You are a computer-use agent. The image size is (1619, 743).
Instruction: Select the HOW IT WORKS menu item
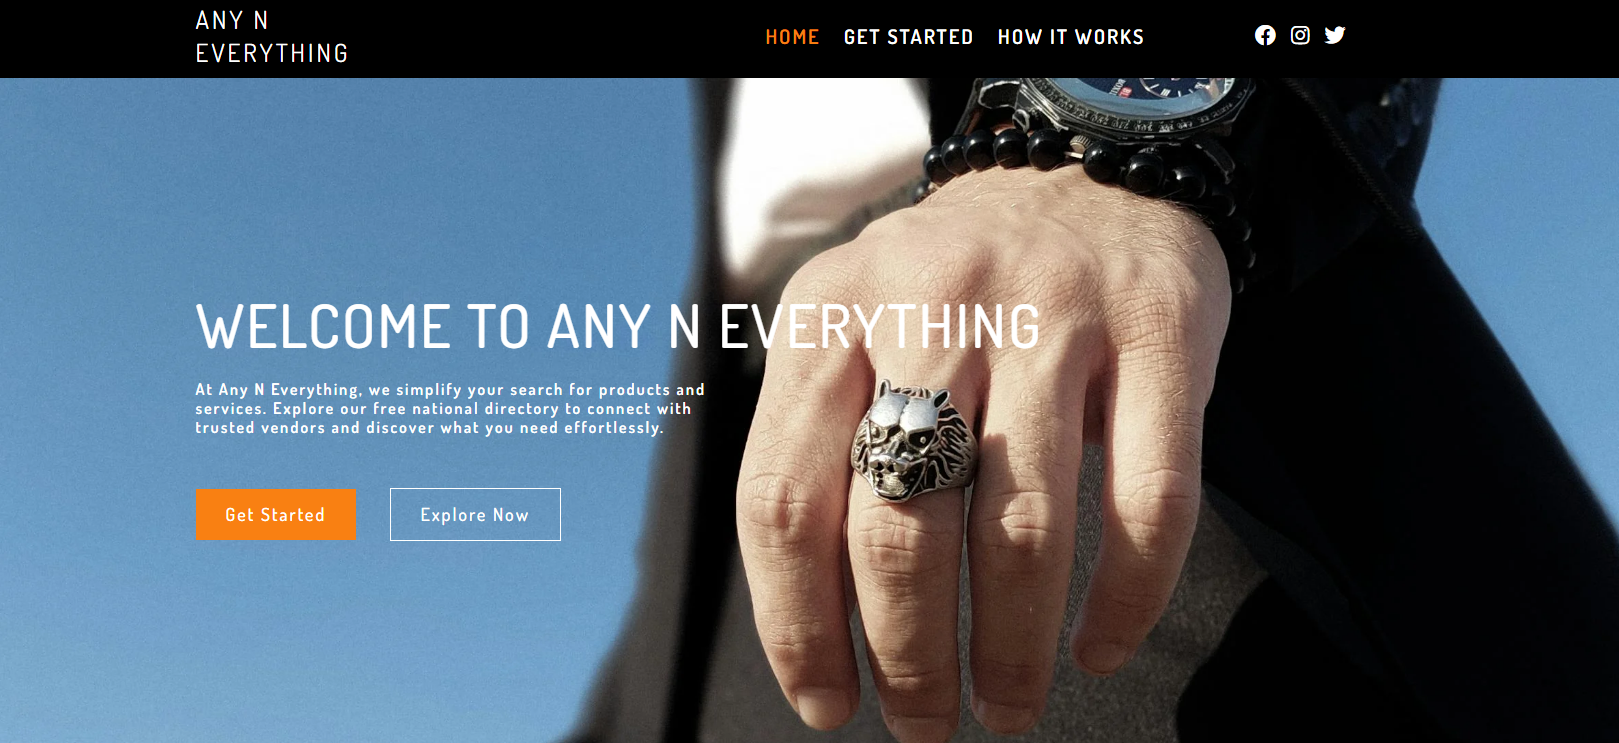[x=1071, y=37]
